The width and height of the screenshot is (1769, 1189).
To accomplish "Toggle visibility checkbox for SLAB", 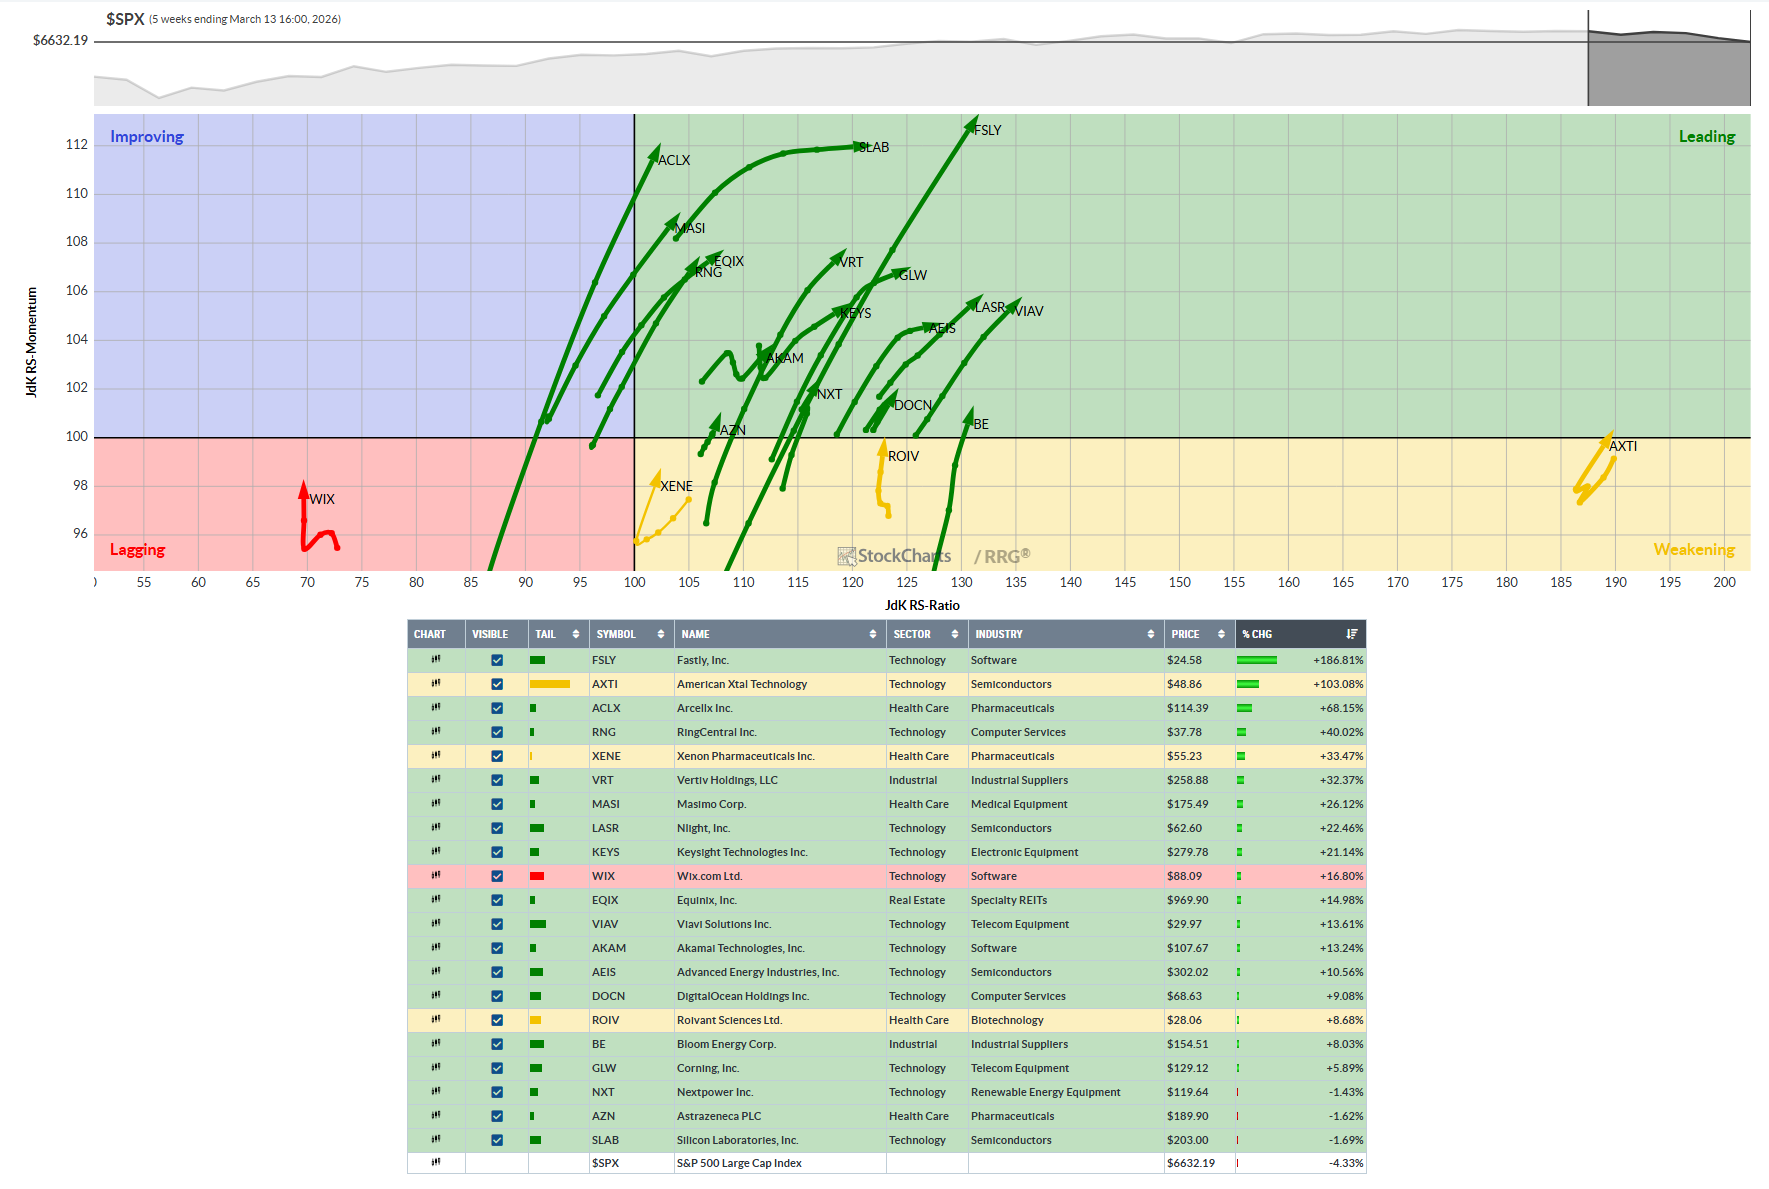I will [497, 1140].
